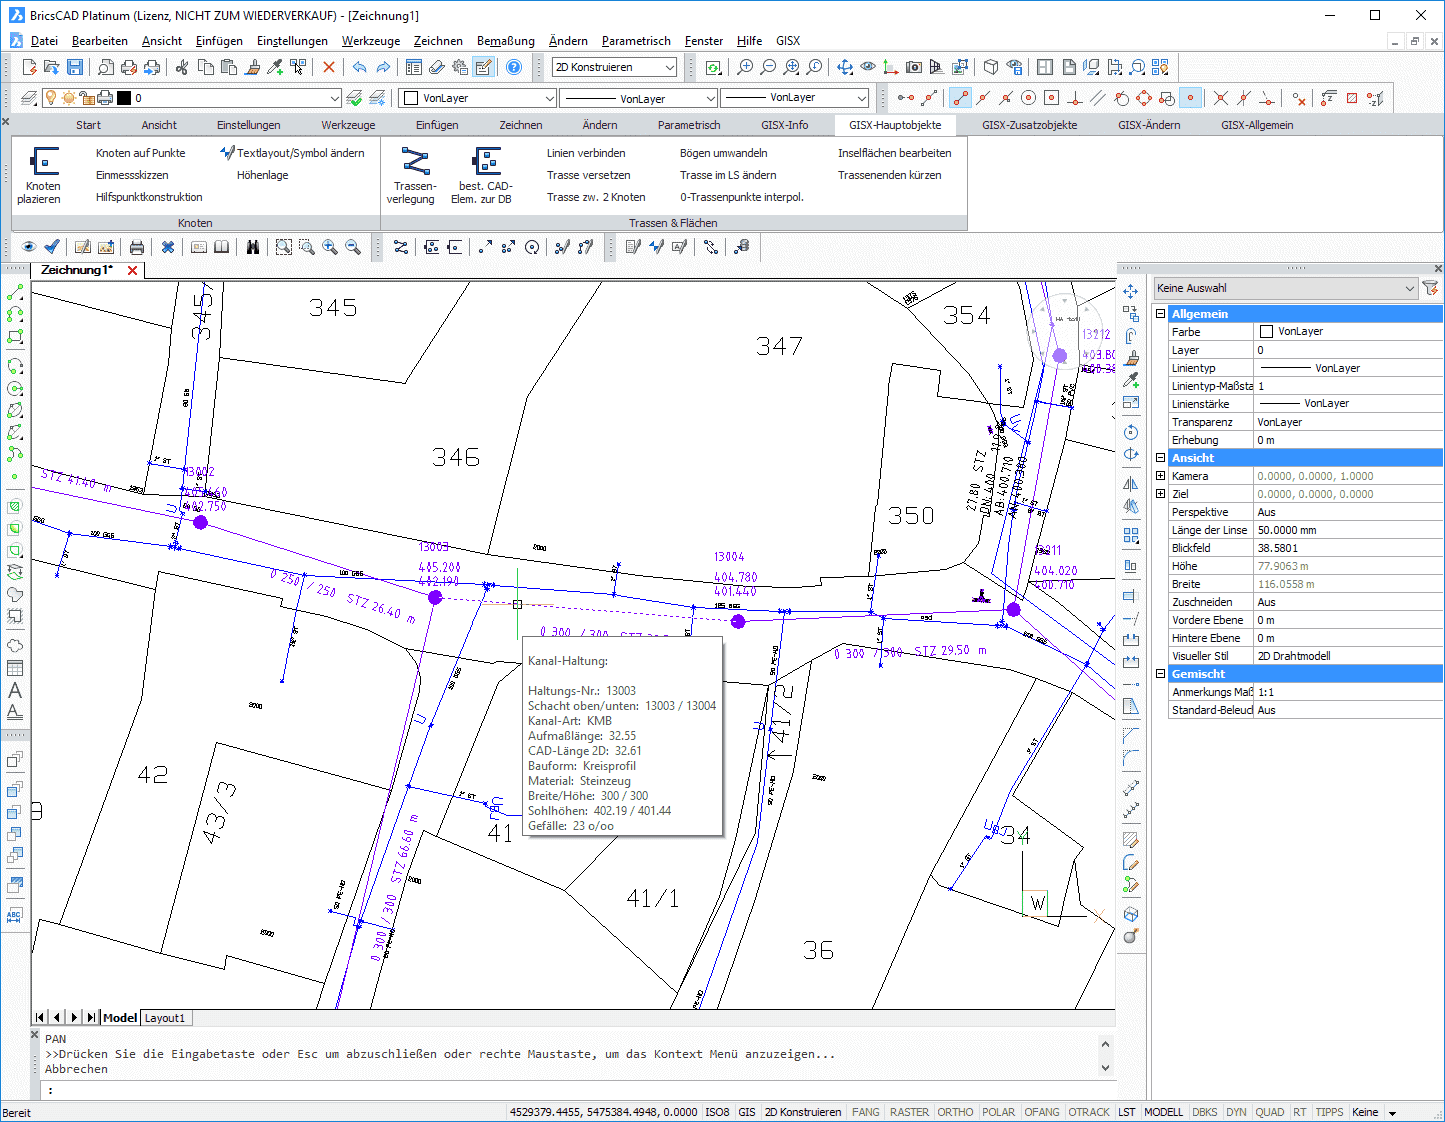The image size is (1445, 1122).
Task: Enable RASTER grid in status bar
Action: tap(909, 1112)
